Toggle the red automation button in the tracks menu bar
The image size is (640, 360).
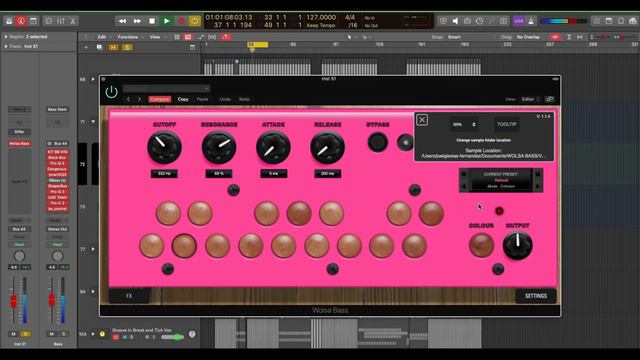point(188,37)
